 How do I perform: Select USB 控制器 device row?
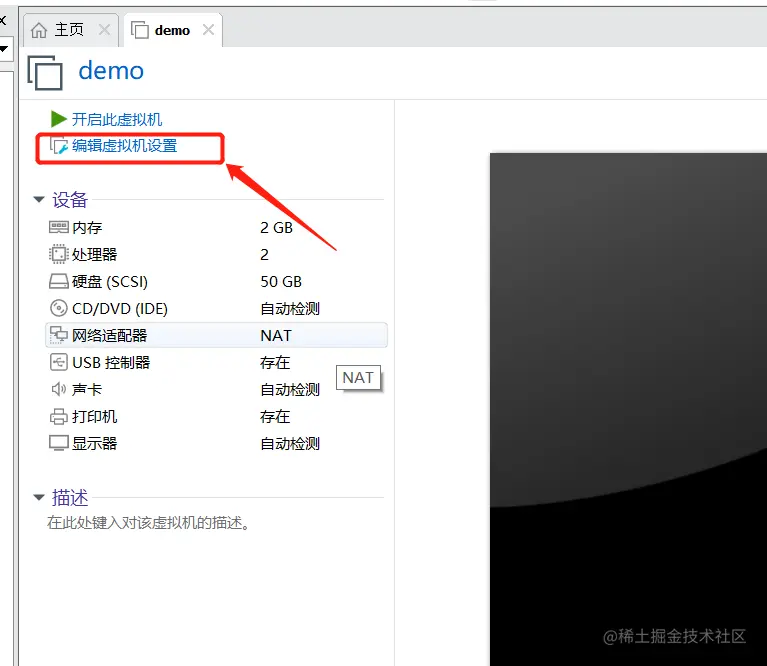tap(216, 362)
